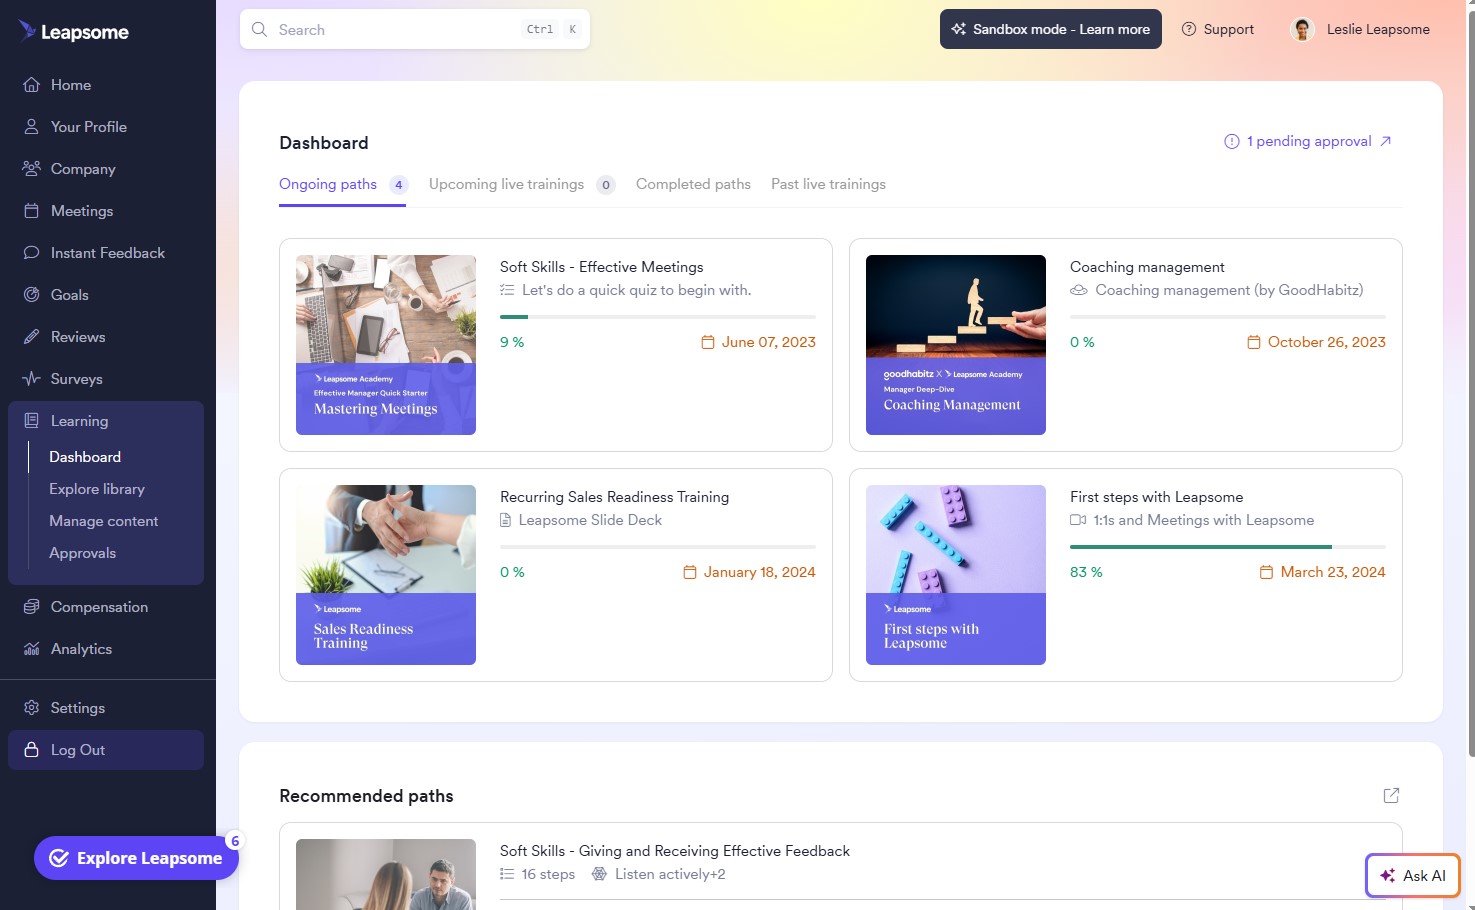Click the icon before Coaching management (by GoodHabitz)
Viewport: 1475px width, 910px height.
point(1078,290)
